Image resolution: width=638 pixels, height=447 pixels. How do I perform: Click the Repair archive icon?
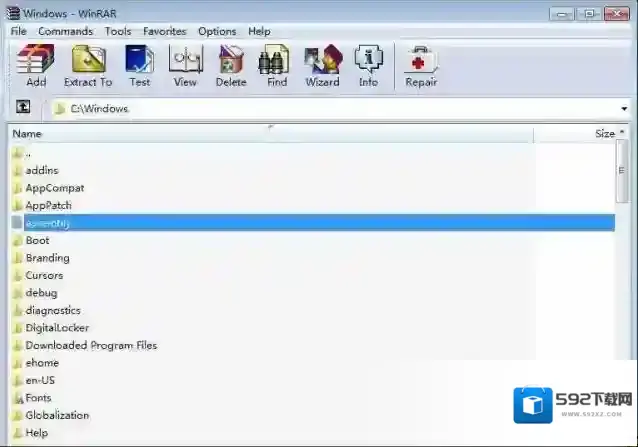pos(421,66)
